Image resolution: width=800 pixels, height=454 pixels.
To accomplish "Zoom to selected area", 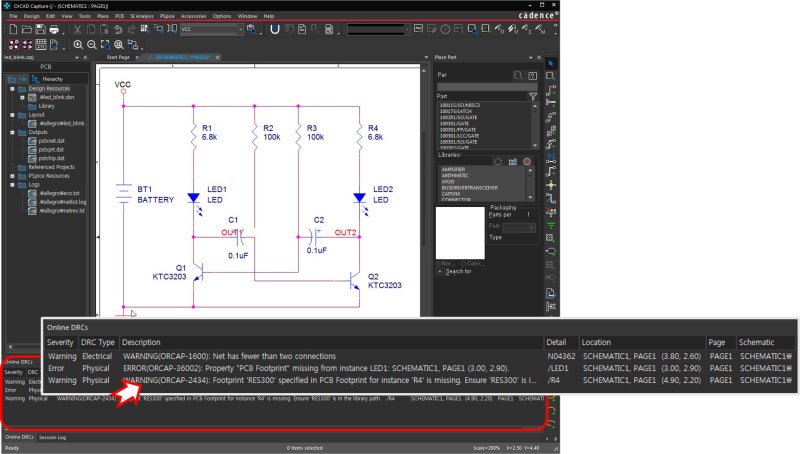I will point(105,45).
